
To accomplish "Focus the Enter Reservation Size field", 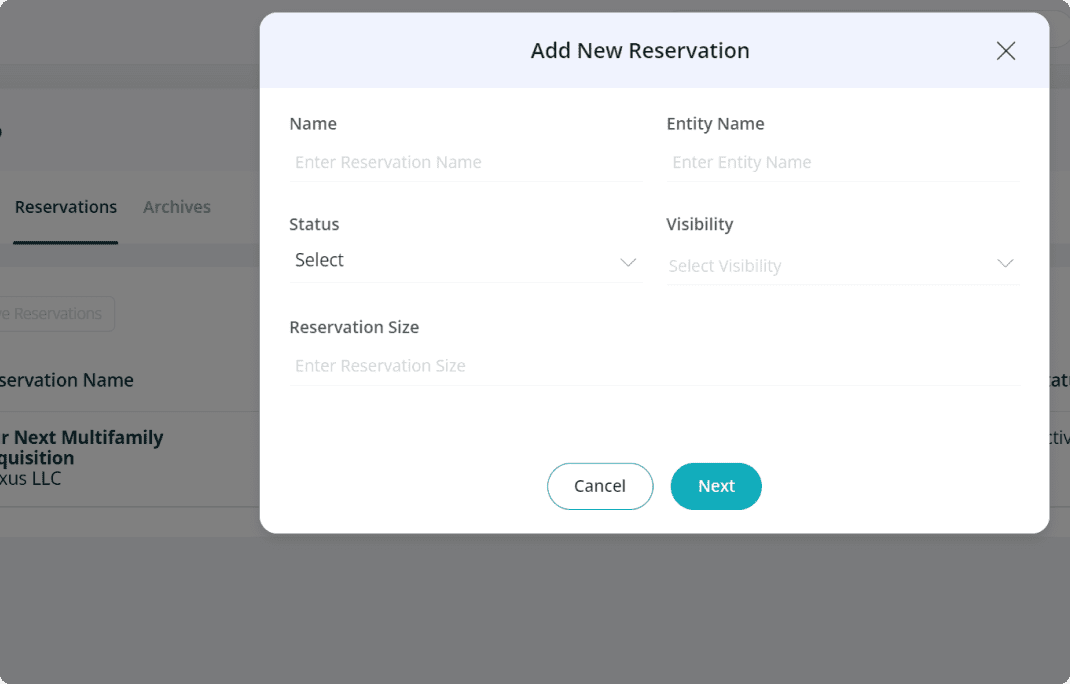I will tap(654, 366).
